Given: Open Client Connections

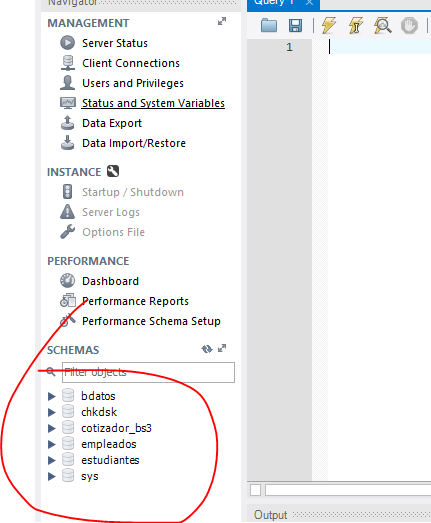Looking at the screenshot, I should coord(131,63).
